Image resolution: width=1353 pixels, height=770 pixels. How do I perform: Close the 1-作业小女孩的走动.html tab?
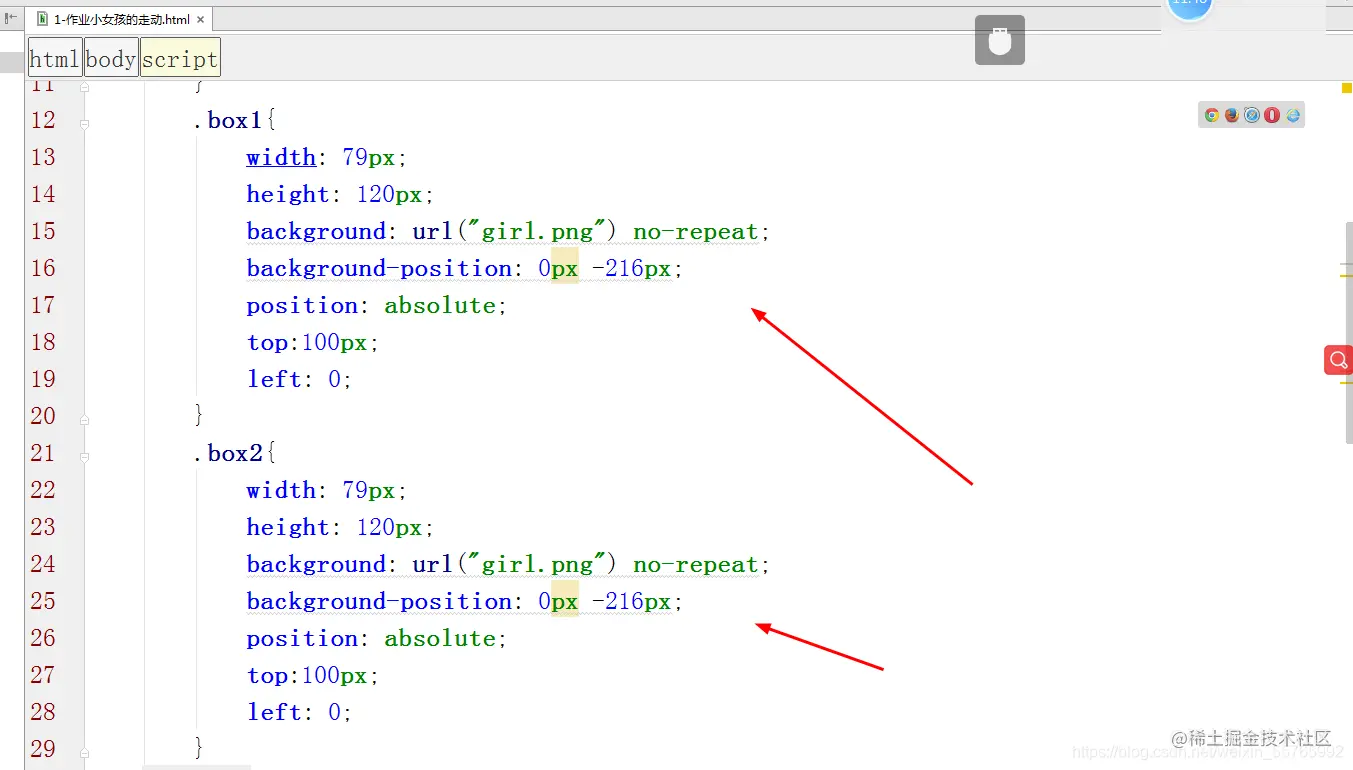click(x=201, y=20)
